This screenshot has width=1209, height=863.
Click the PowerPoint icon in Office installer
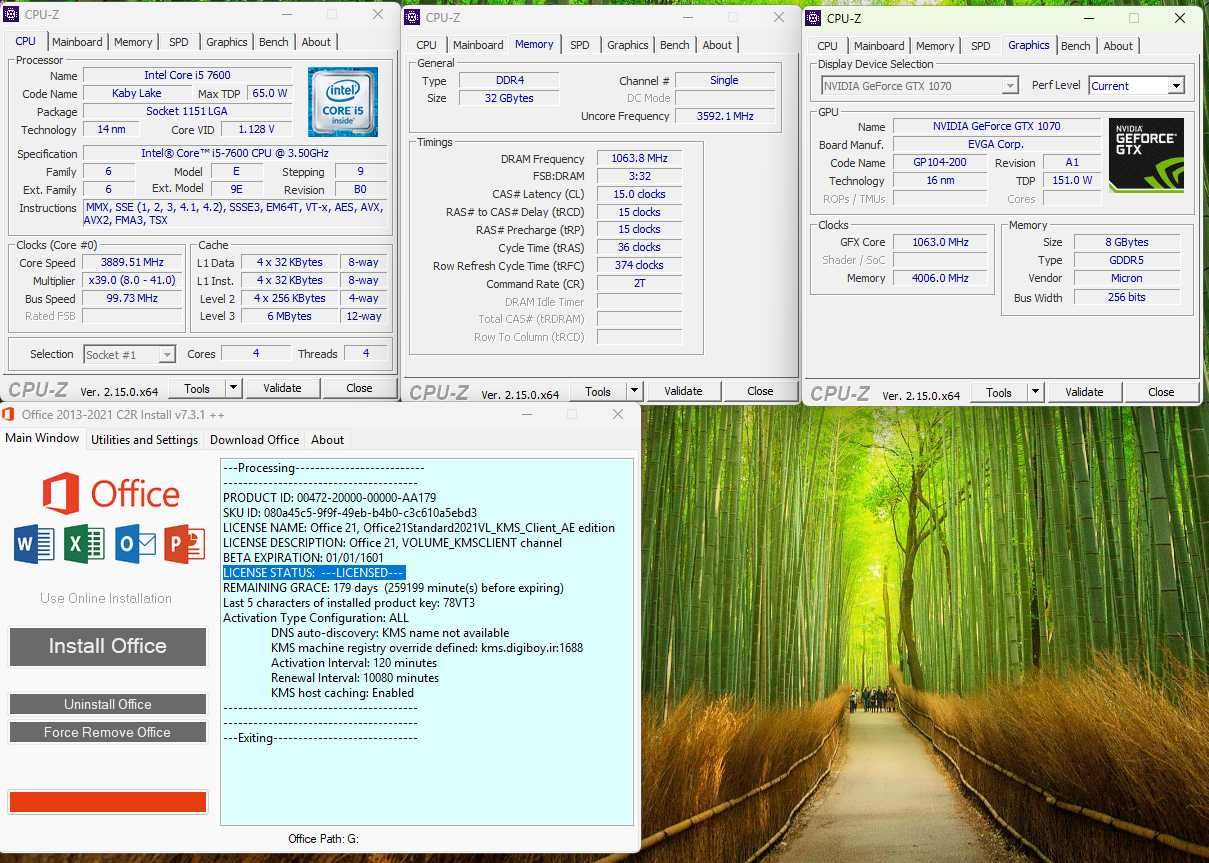point(185,544)
